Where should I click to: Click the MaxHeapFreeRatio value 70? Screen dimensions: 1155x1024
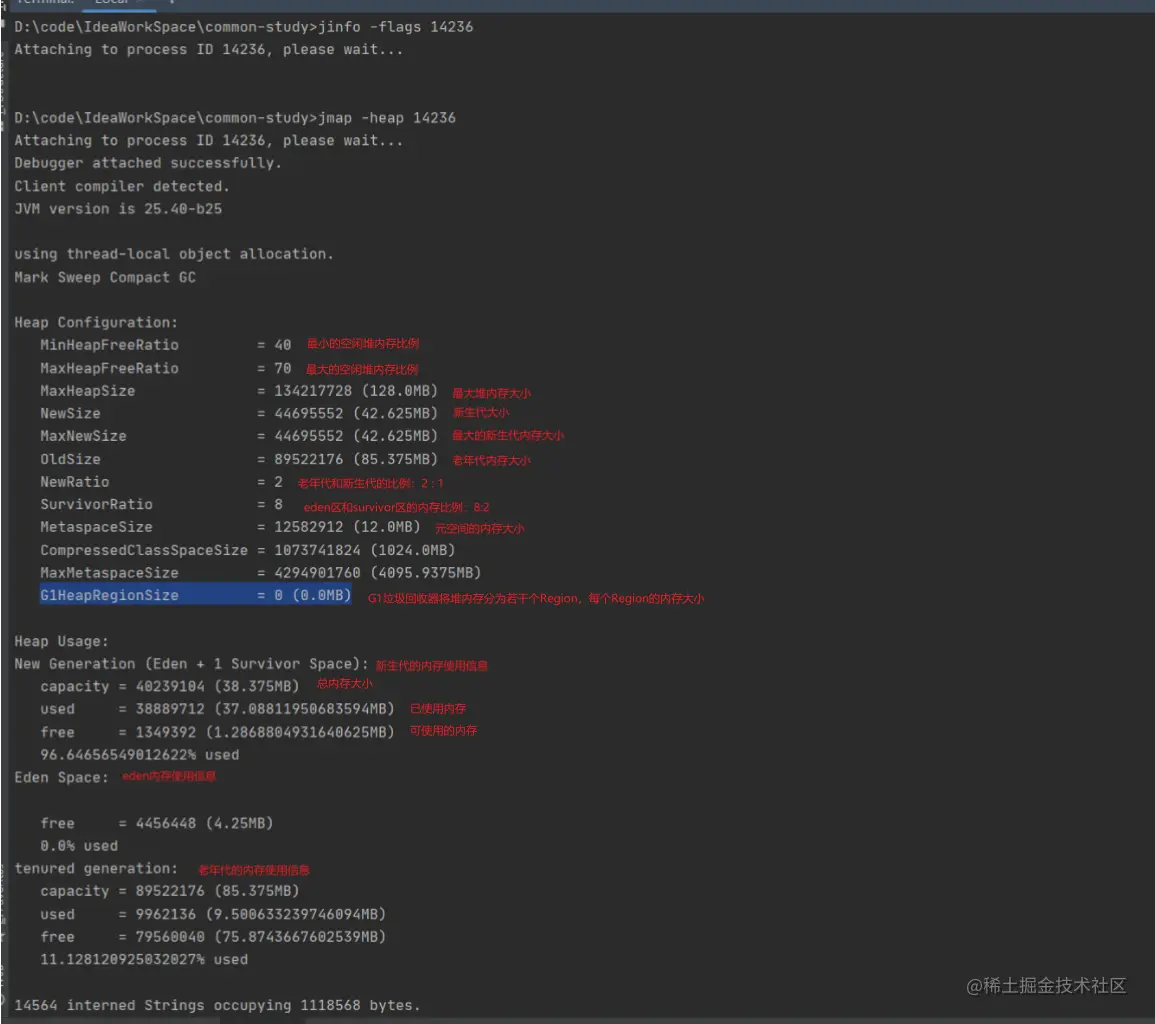click(x=283, y=368)
